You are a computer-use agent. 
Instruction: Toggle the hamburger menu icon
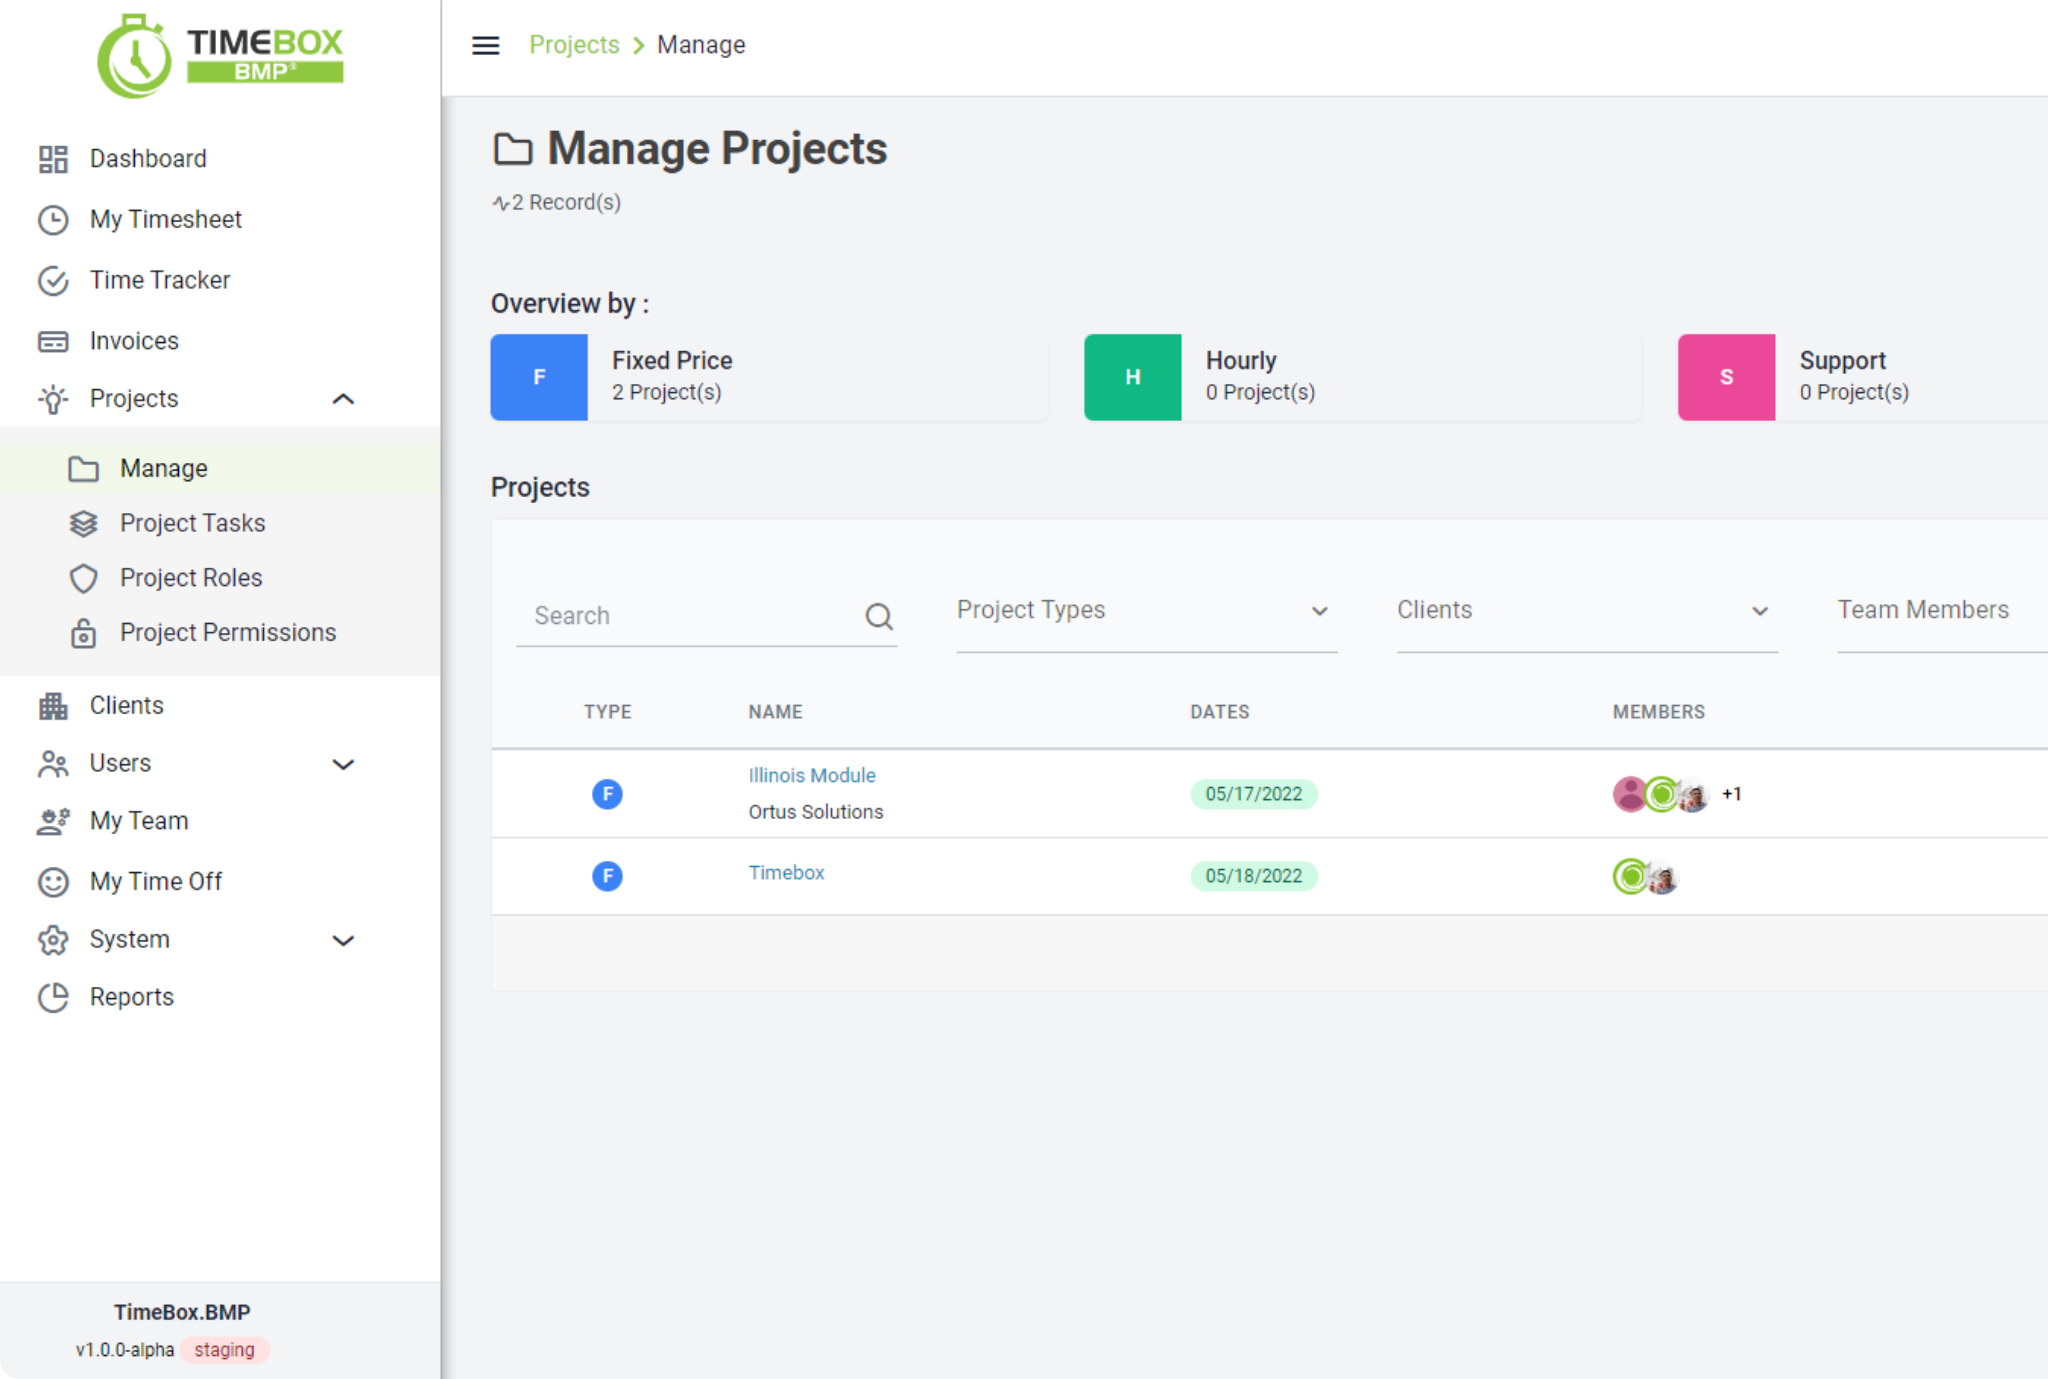tap(486, 45)
